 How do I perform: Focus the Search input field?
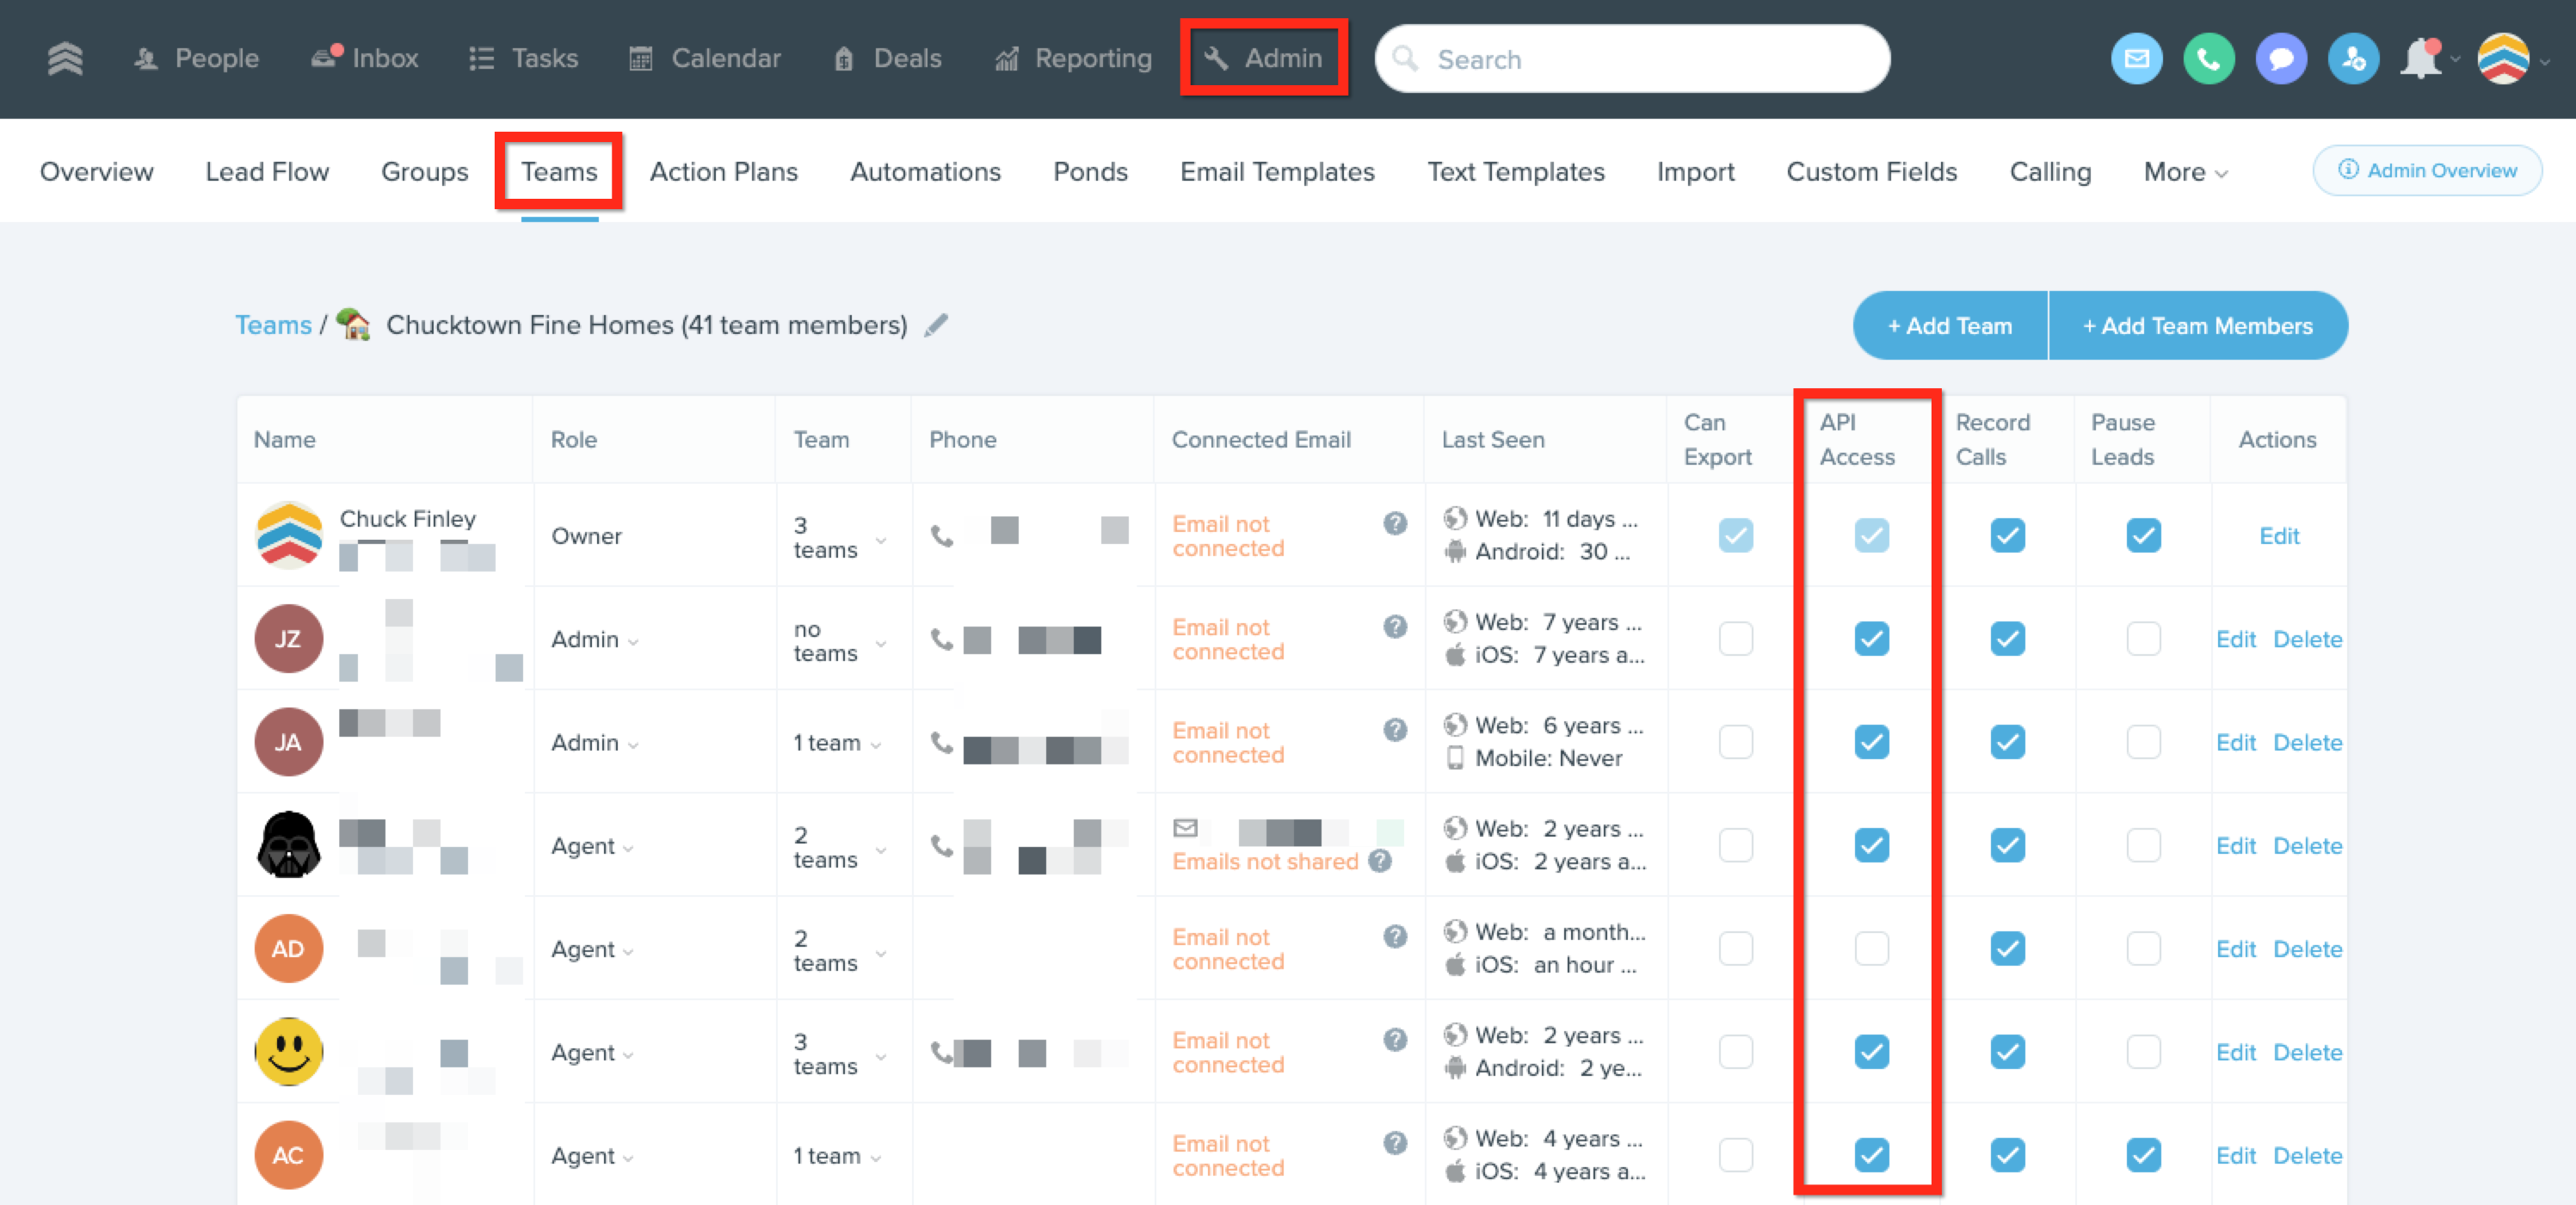(1632, 59)
